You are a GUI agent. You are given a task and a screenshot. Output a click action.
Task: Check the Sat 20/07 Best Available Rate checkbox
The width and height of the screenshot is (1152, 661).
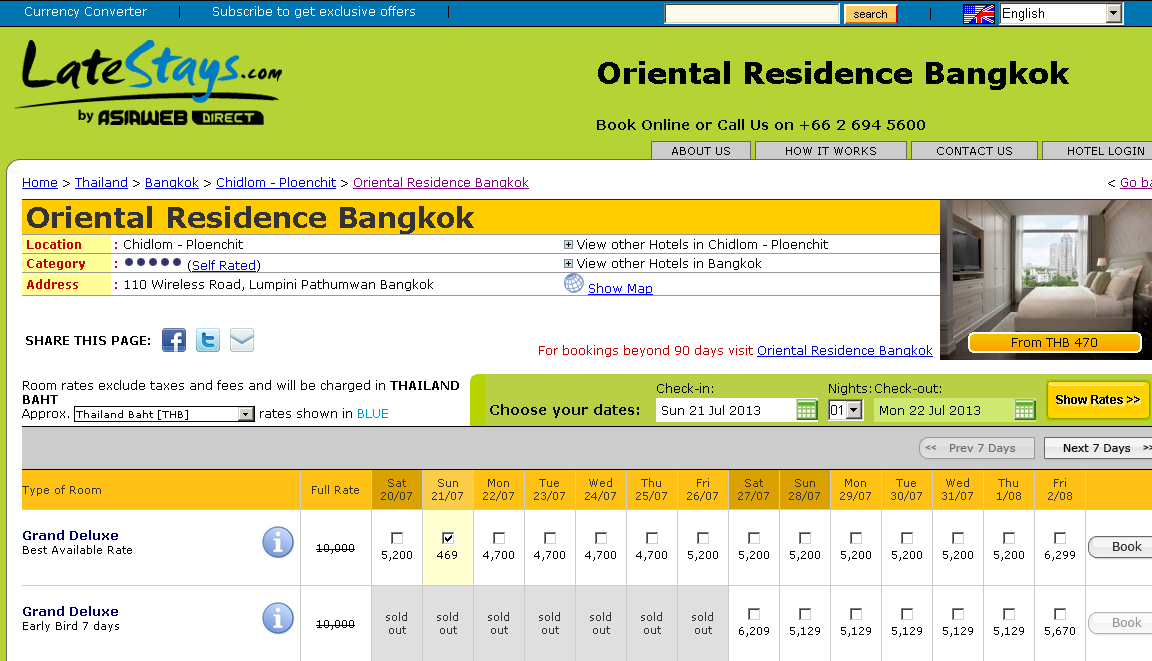(397, 538)
